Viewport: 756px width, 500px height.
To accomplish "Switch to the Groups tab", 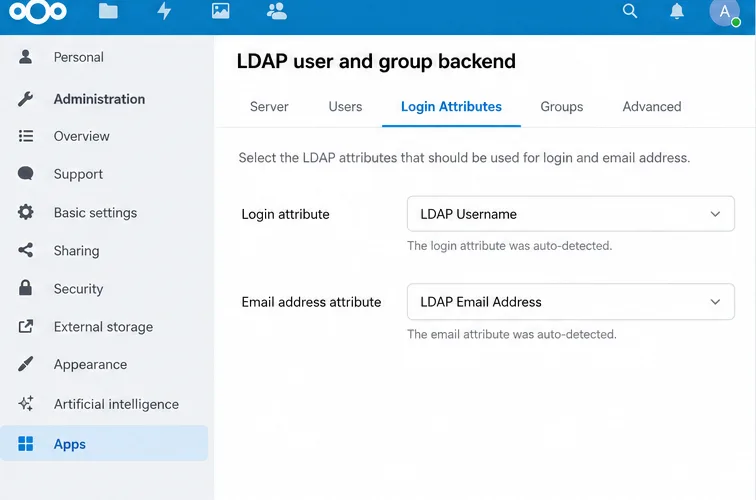I will pos(562,107).
